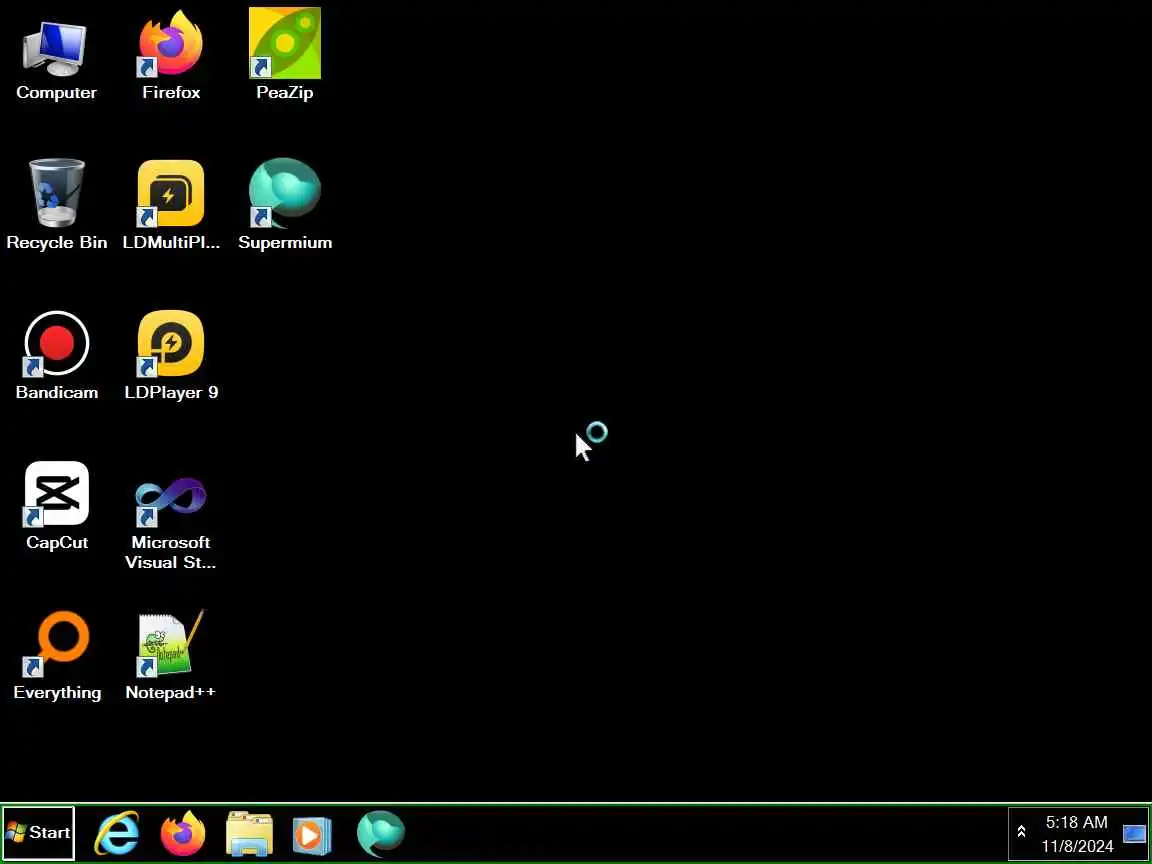Open the Start menu

coord(38,832)
